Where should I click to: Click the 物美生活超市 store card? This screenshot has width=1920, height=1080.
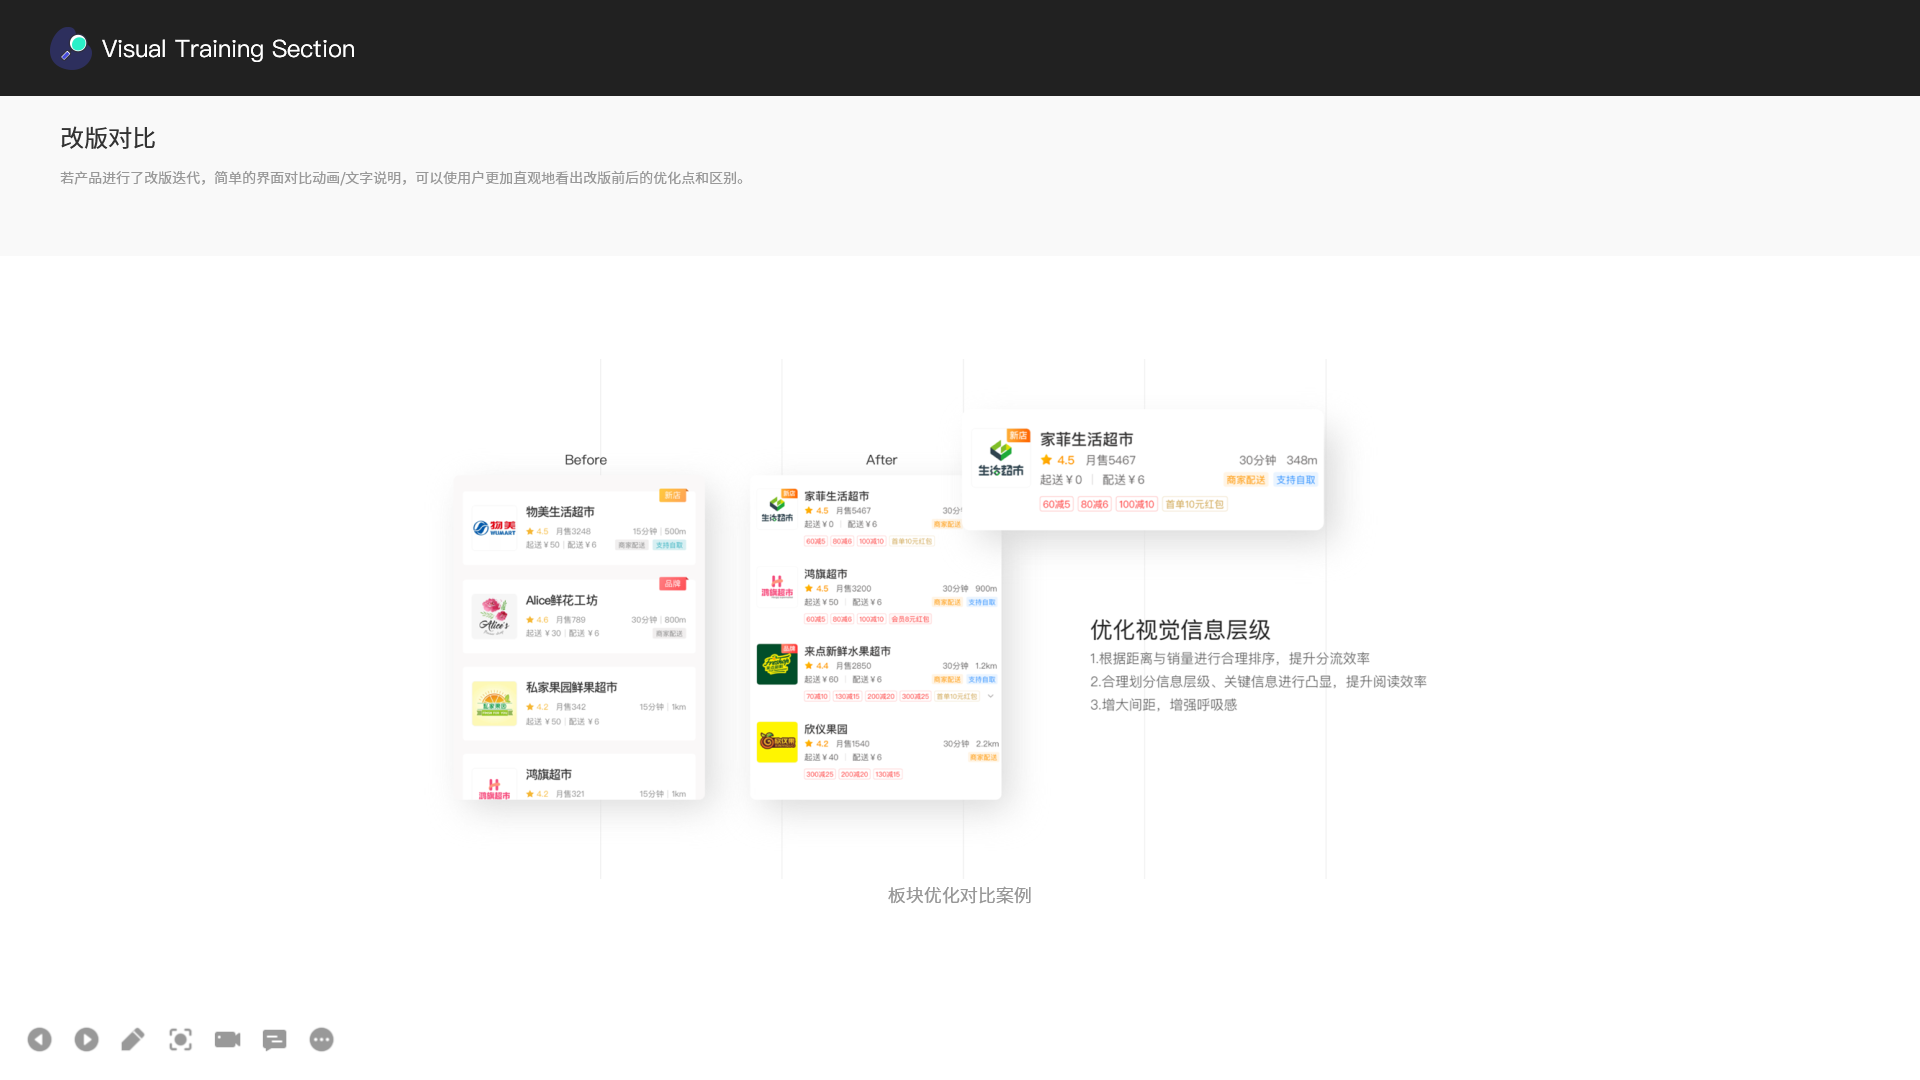coord(579,527)
